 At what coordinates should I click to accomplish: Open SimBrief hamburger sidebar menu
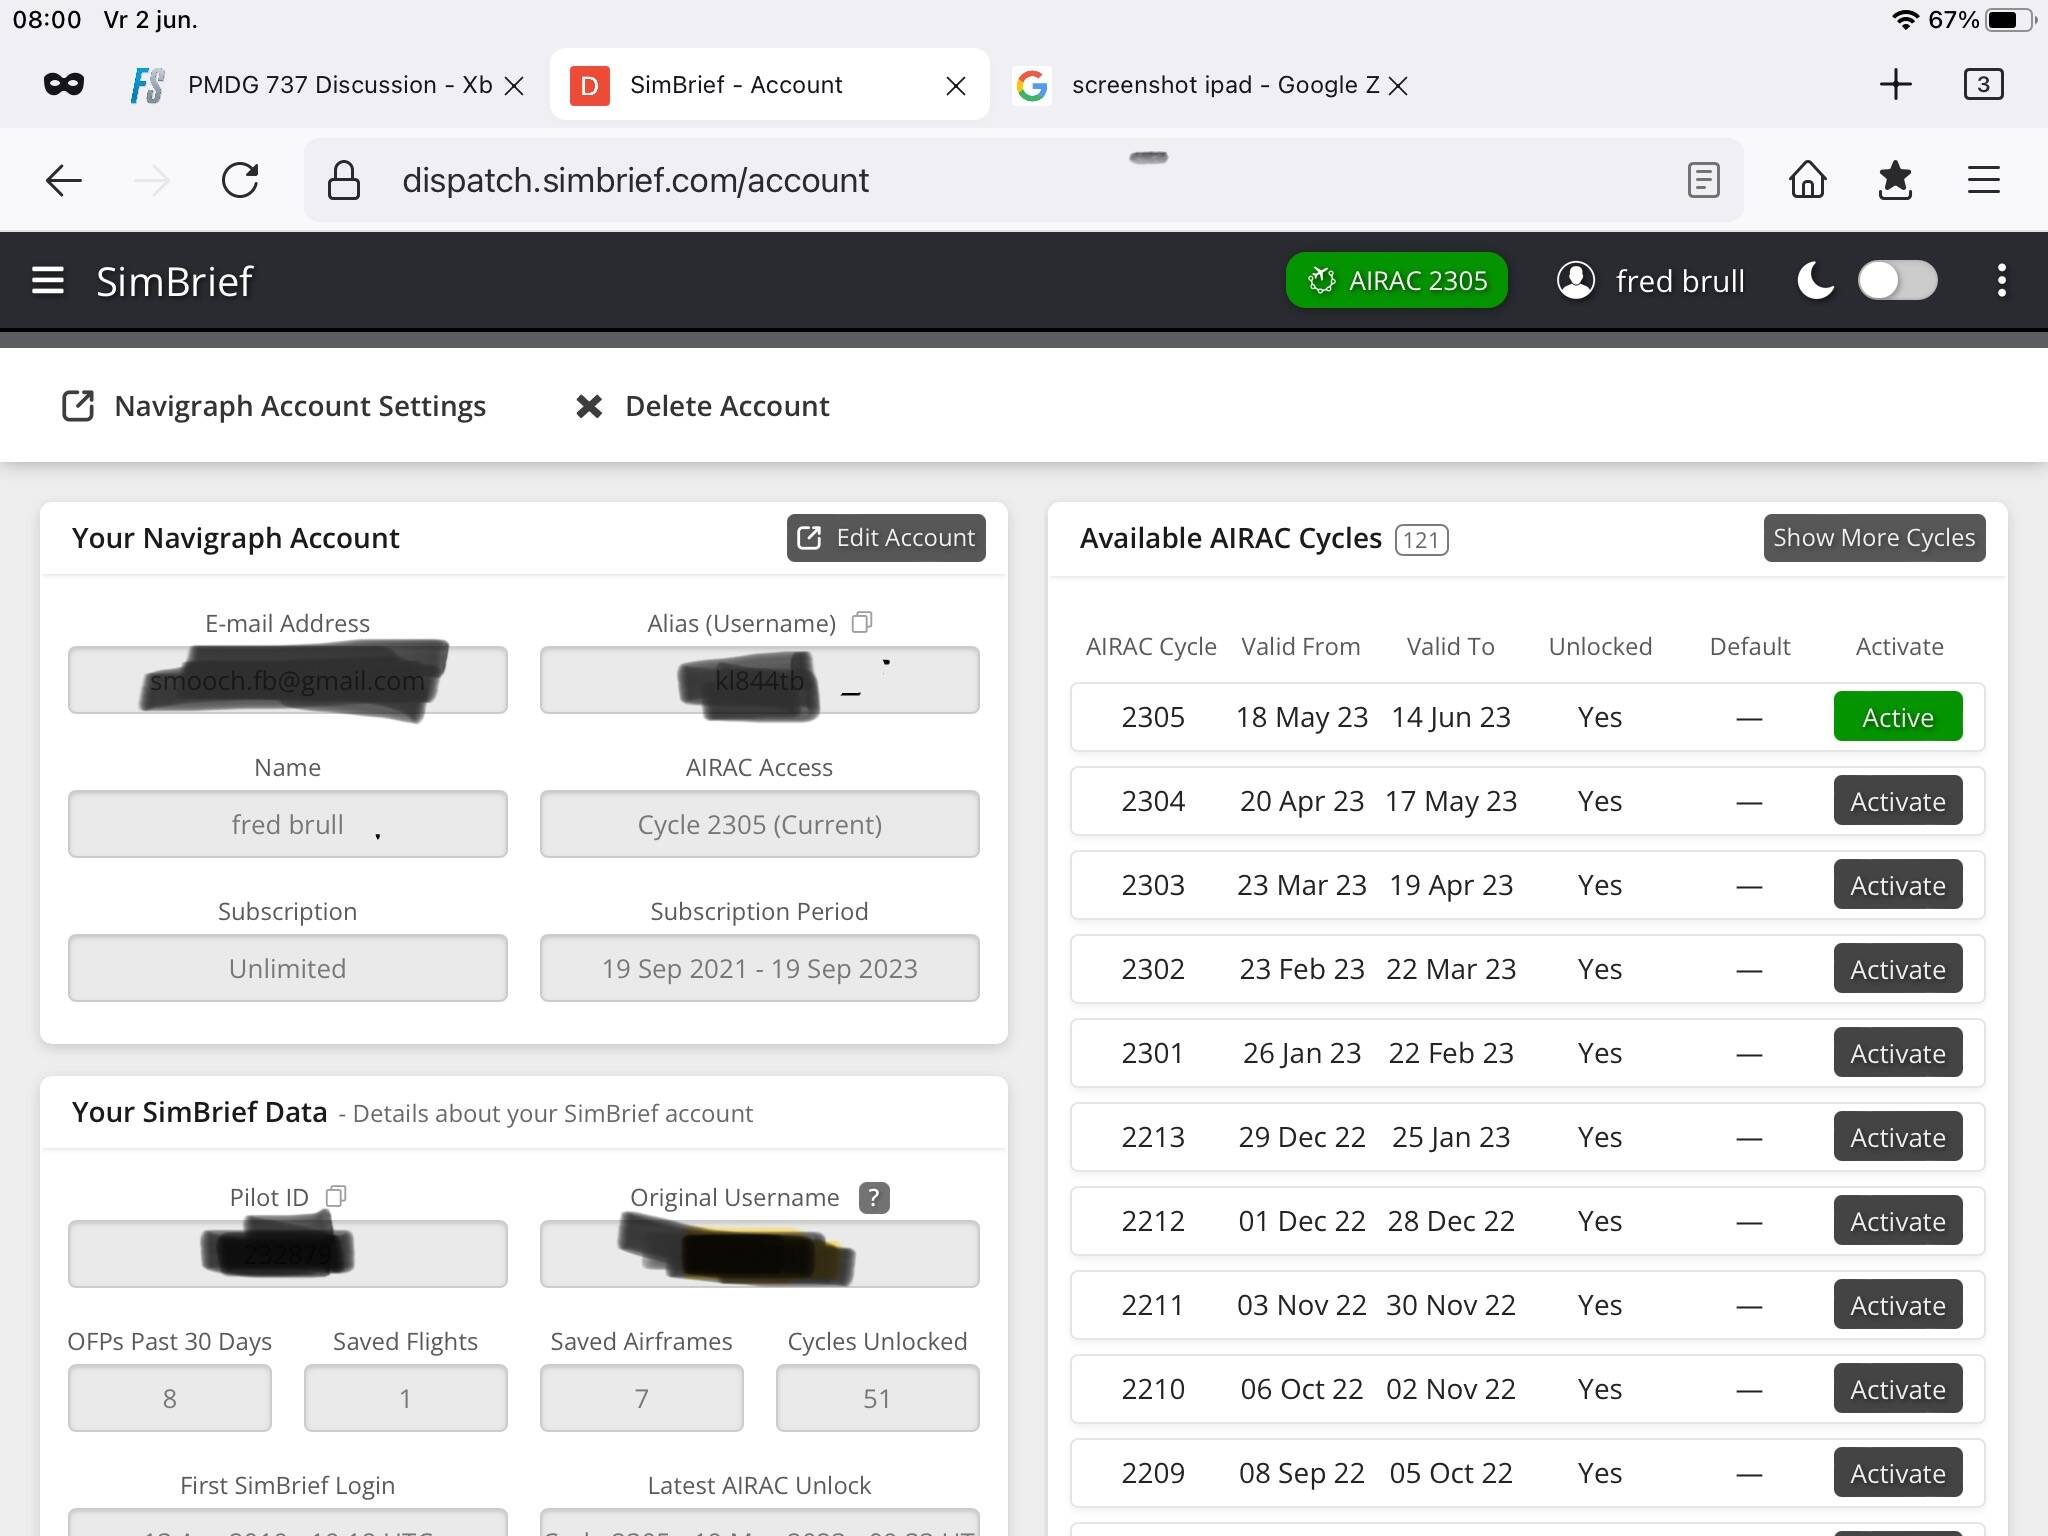tap(47, 281)
